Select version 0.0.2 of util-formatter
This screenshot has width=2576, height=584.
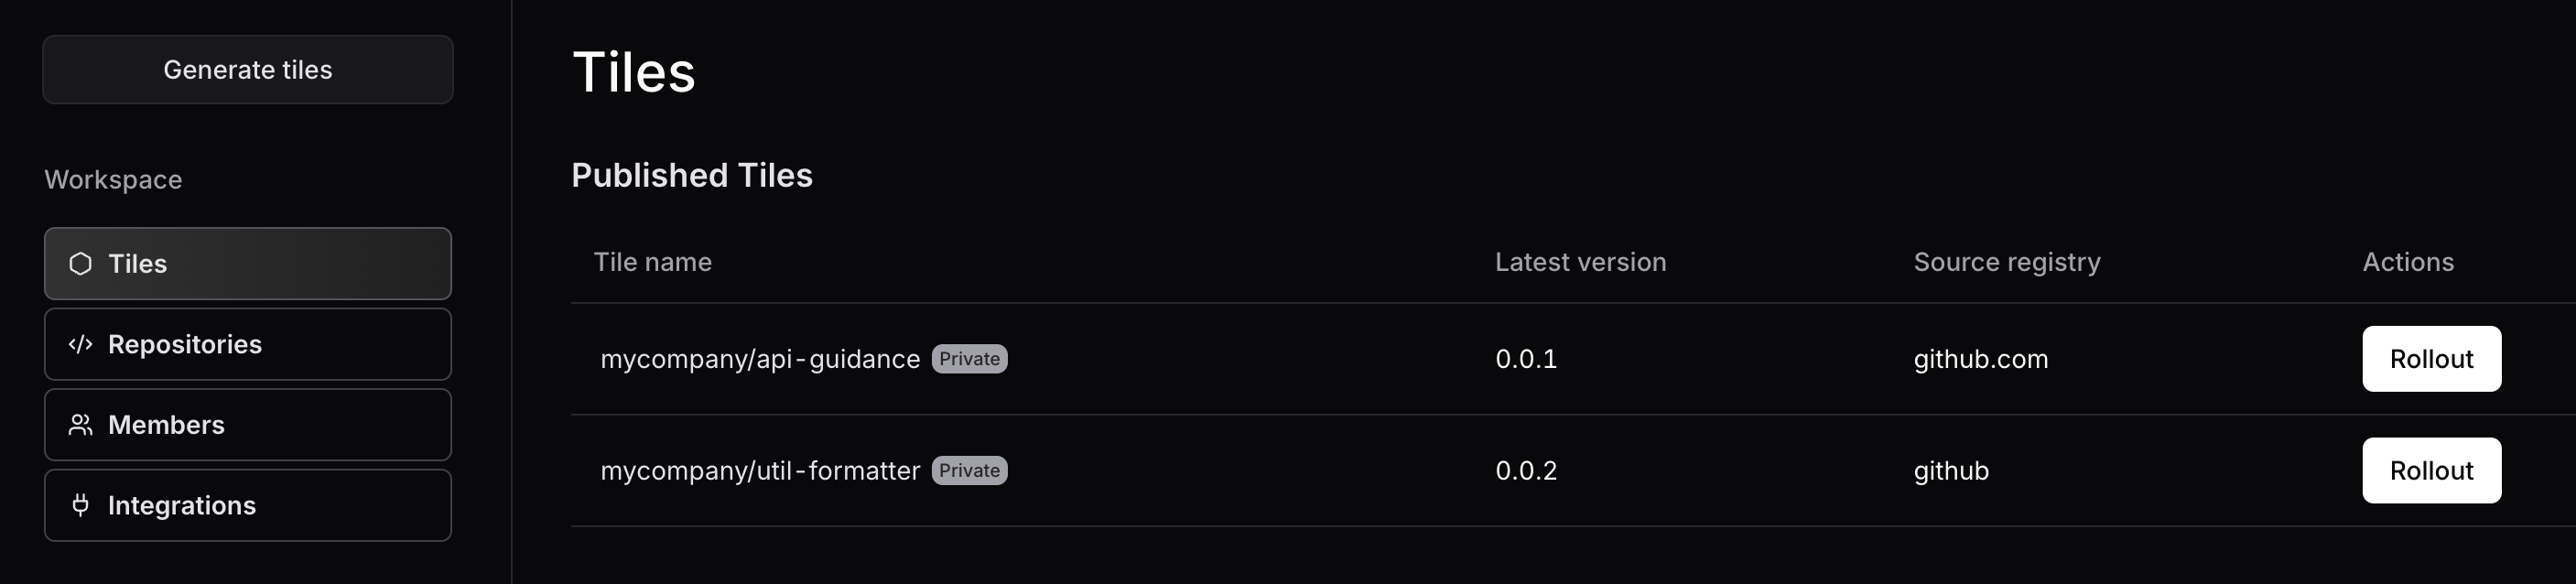pyautogui.click(x=1525, y=471)
